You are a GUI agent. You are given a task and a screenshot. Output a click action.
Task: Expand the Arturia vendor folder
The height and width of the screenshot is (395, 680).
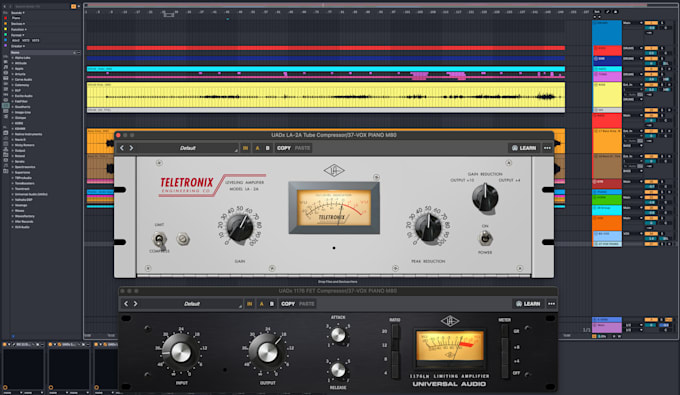pos(12,74)
